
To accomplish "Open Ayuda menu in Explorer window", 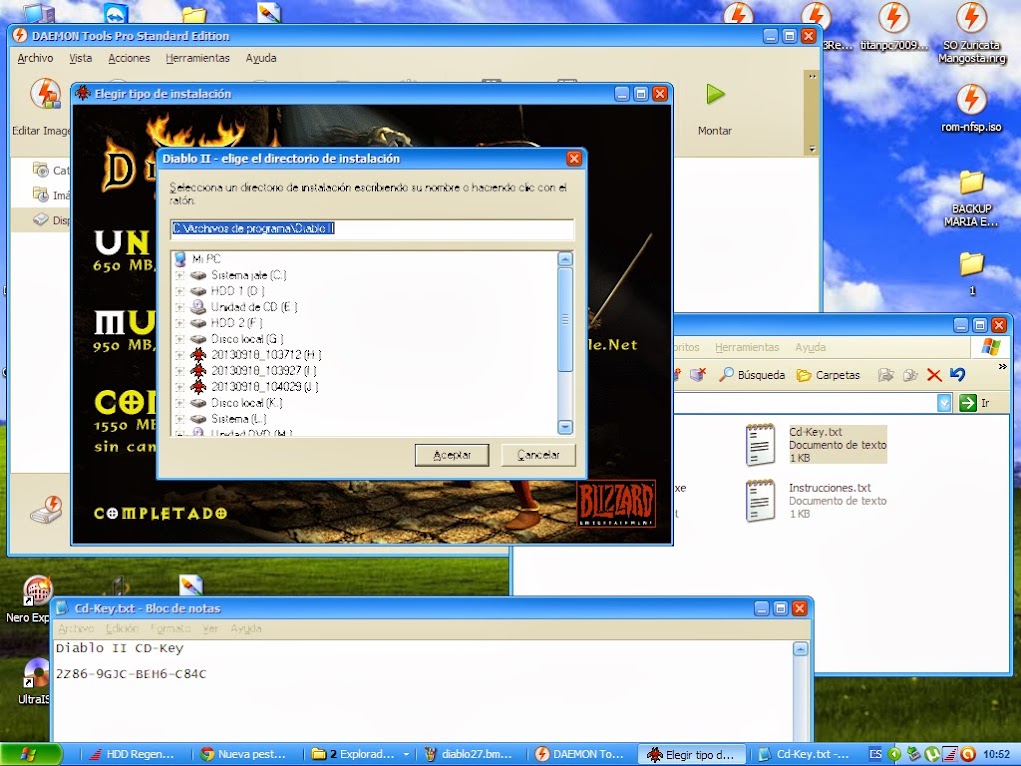I will pyautogui.click(x=810, y=348).
